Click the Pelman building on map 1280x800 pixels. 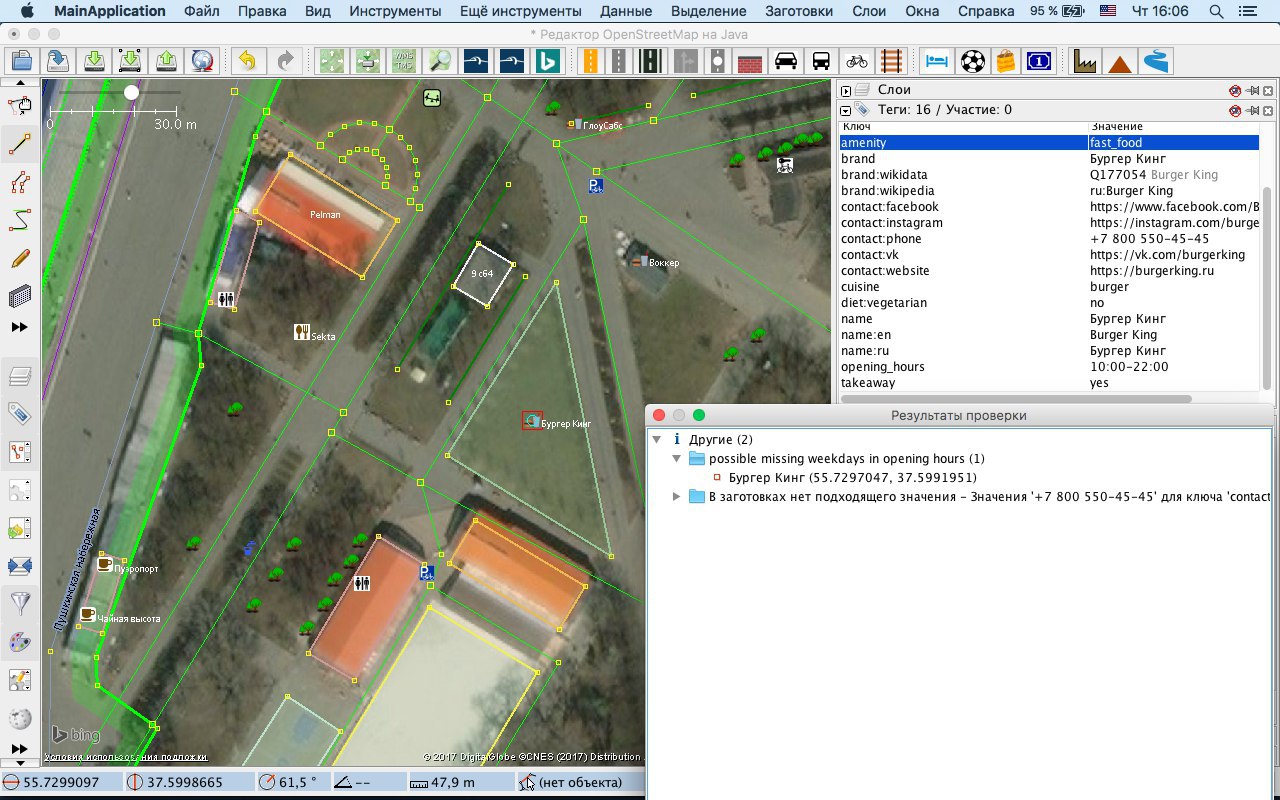[324, 215]
